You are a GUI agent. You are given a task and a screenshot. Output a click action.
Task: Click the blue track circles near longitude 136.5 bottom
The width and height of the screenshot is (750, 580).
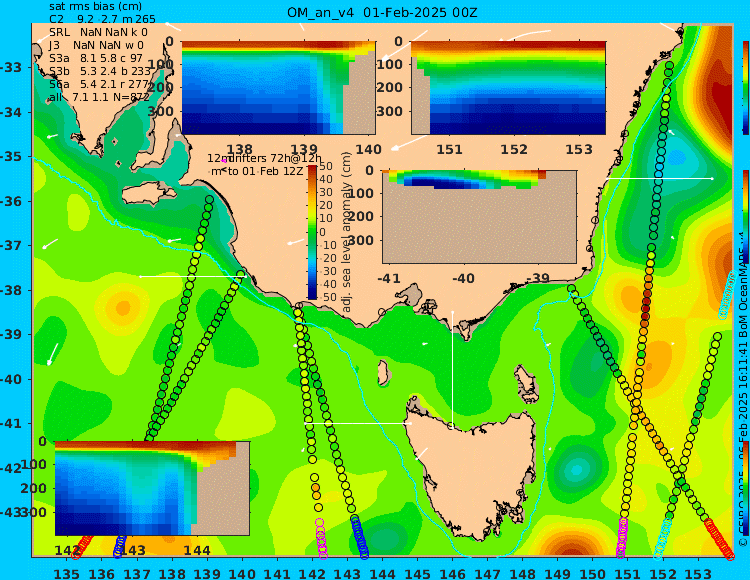pyautogui.click(x=119, y=546)
